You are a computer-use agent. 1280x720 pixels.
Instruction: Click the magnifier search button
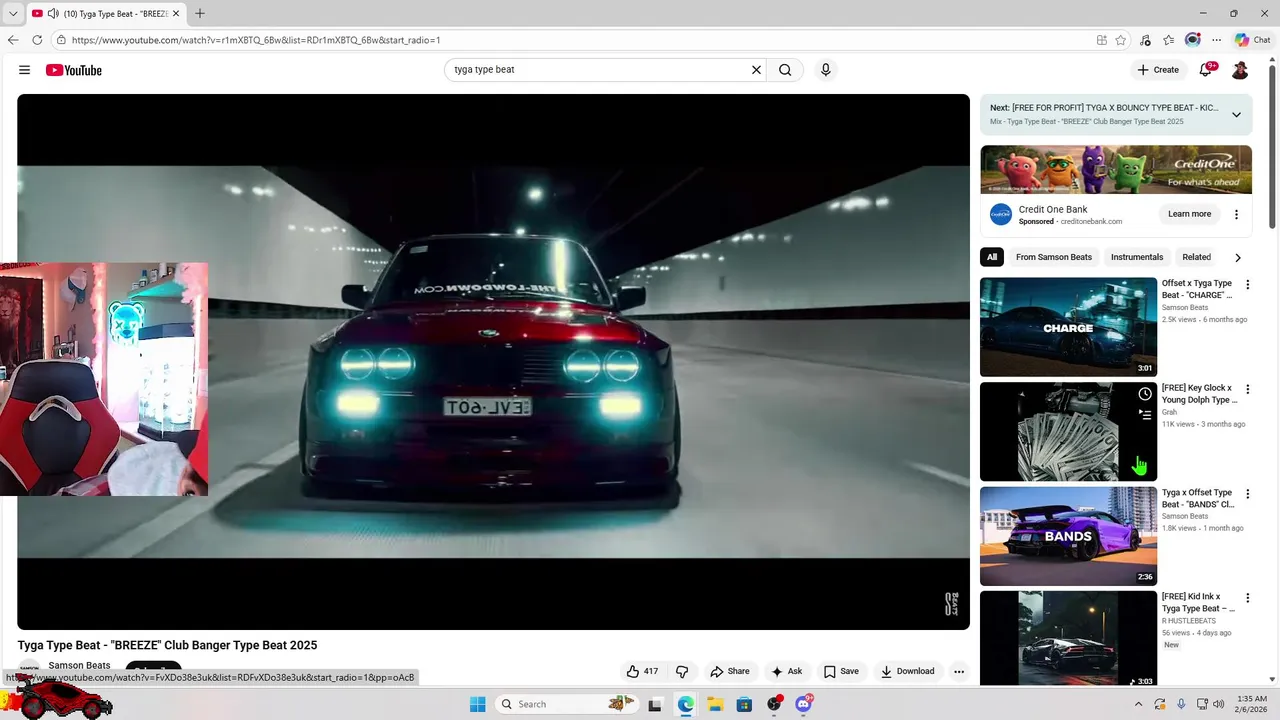[785, 70]
